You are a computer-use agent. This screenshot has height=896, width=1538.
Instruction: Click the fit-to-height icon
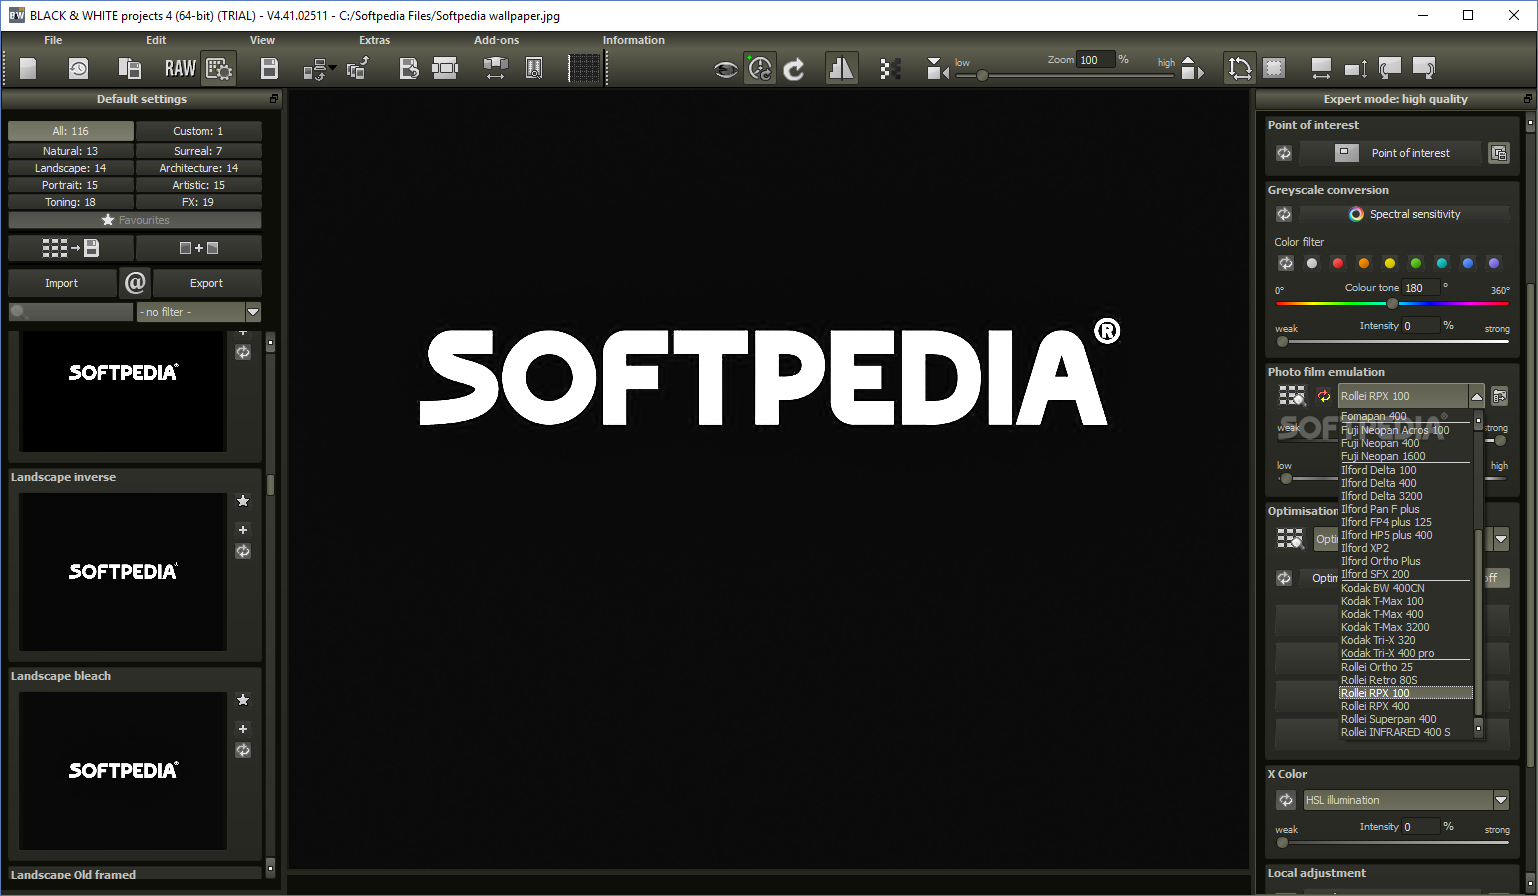(1355, 68)
